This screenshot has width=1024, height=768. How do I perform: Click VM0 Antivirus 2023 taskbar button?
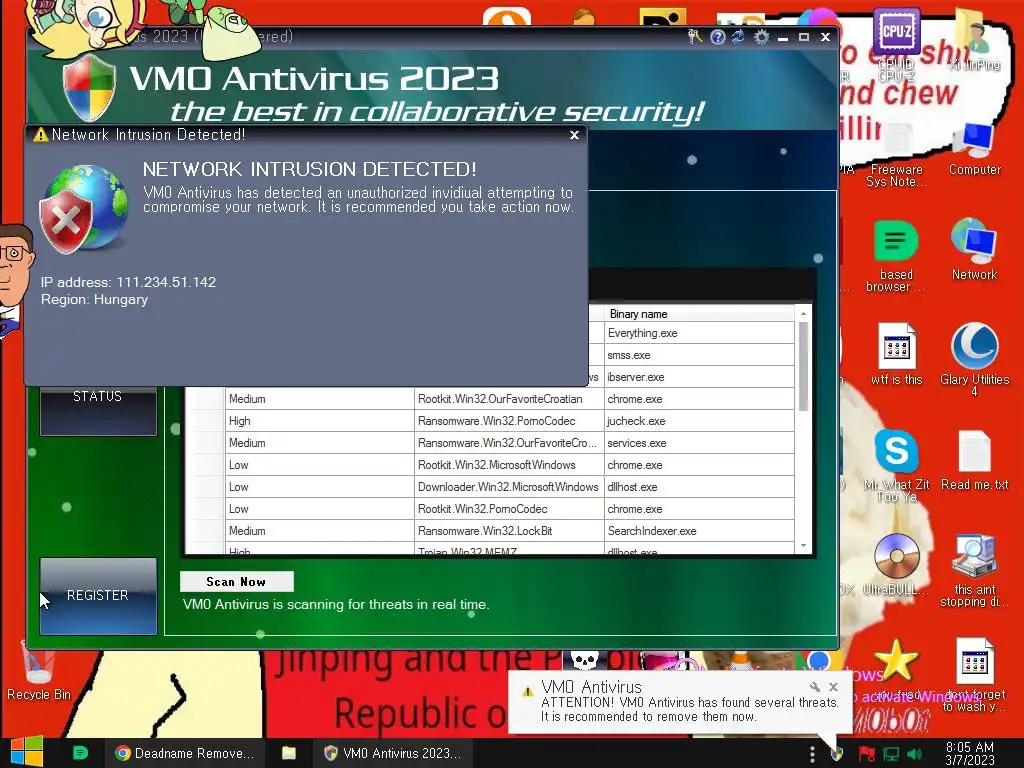coord(392,753)
